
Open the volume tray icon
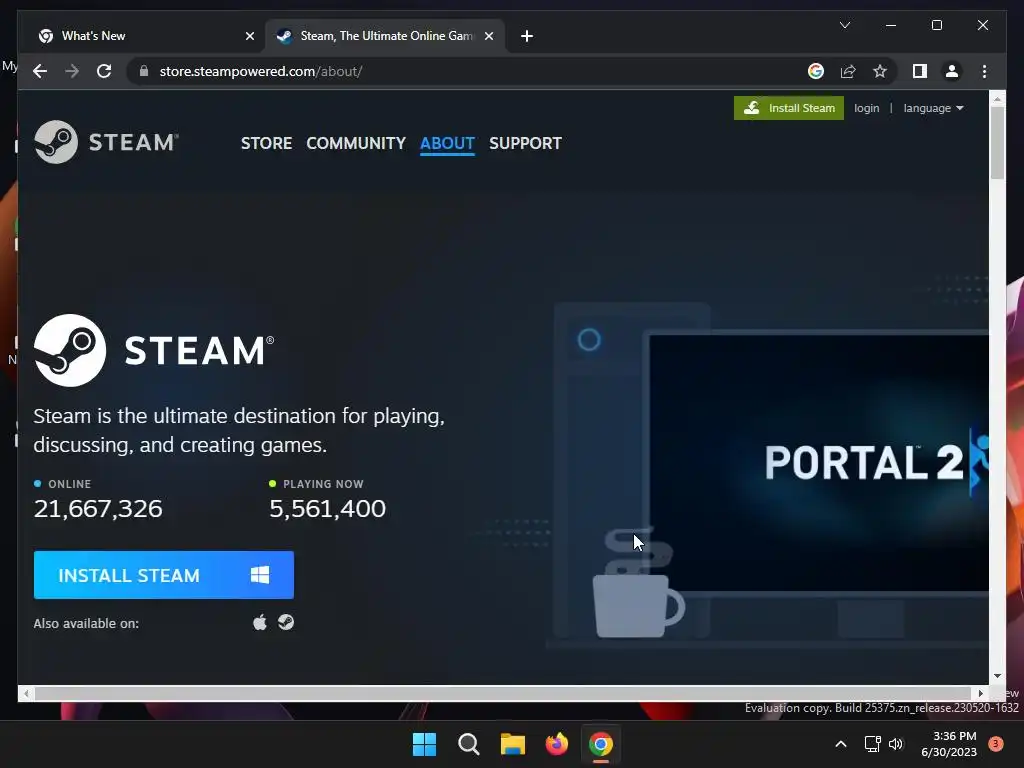click(x=895, y=744)
